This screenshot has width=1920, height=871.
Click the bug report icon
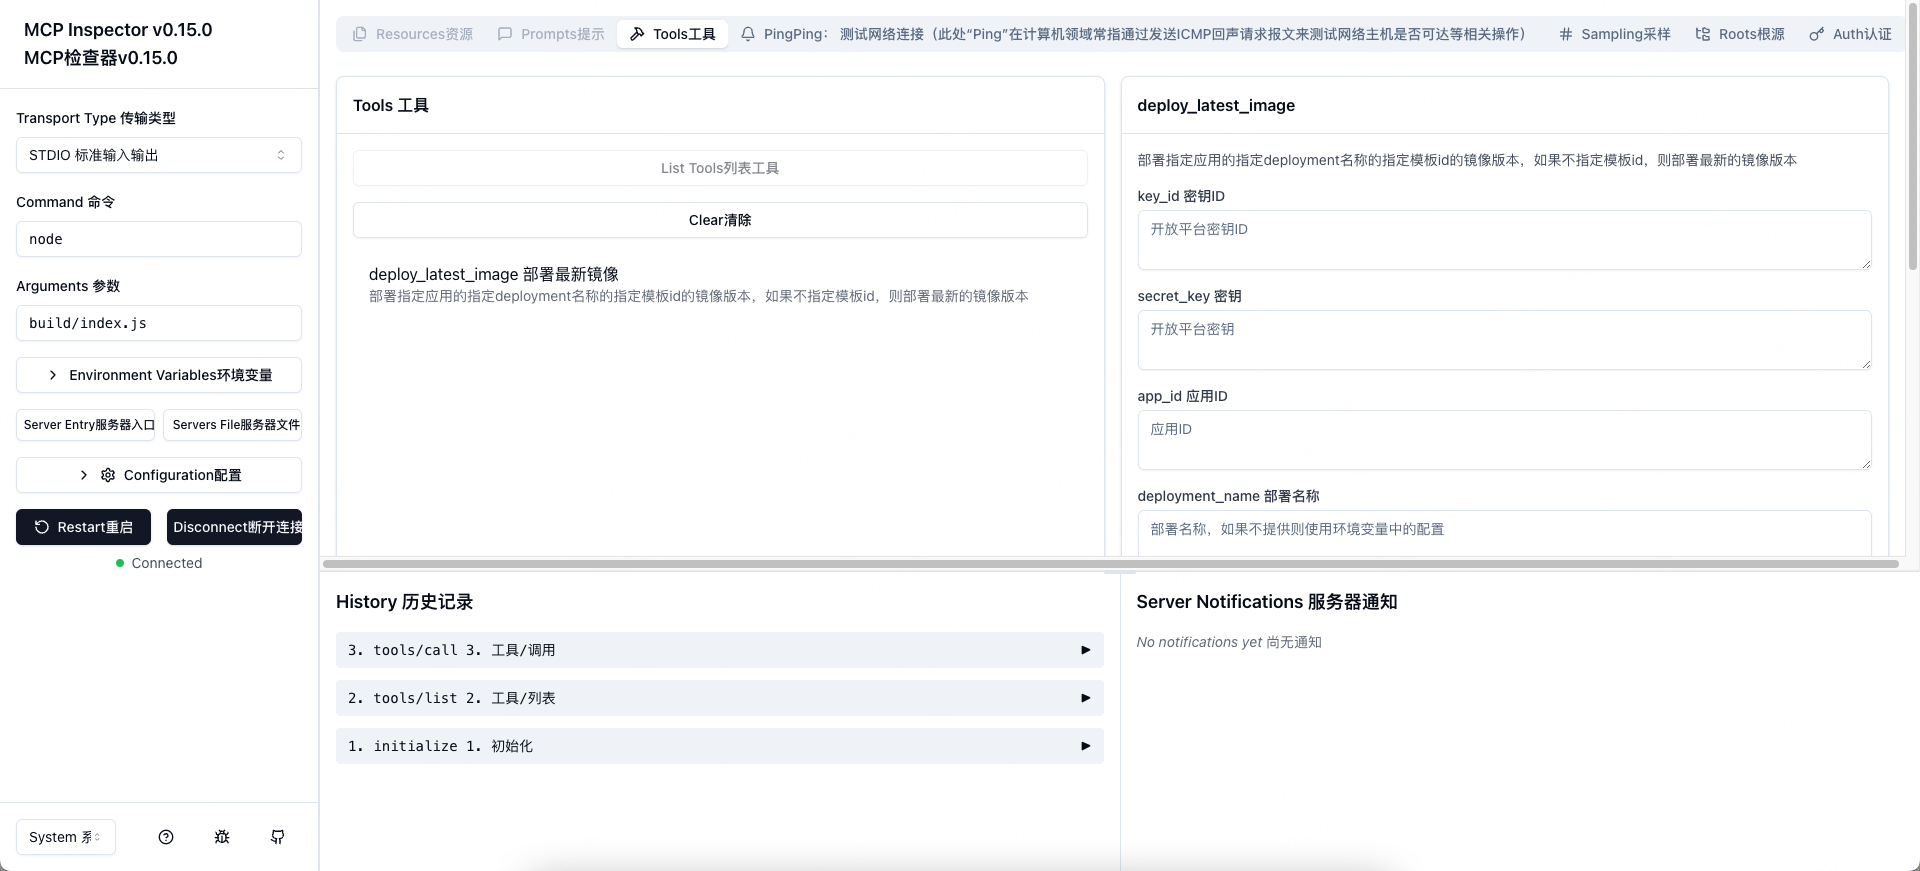click(222, 837)
